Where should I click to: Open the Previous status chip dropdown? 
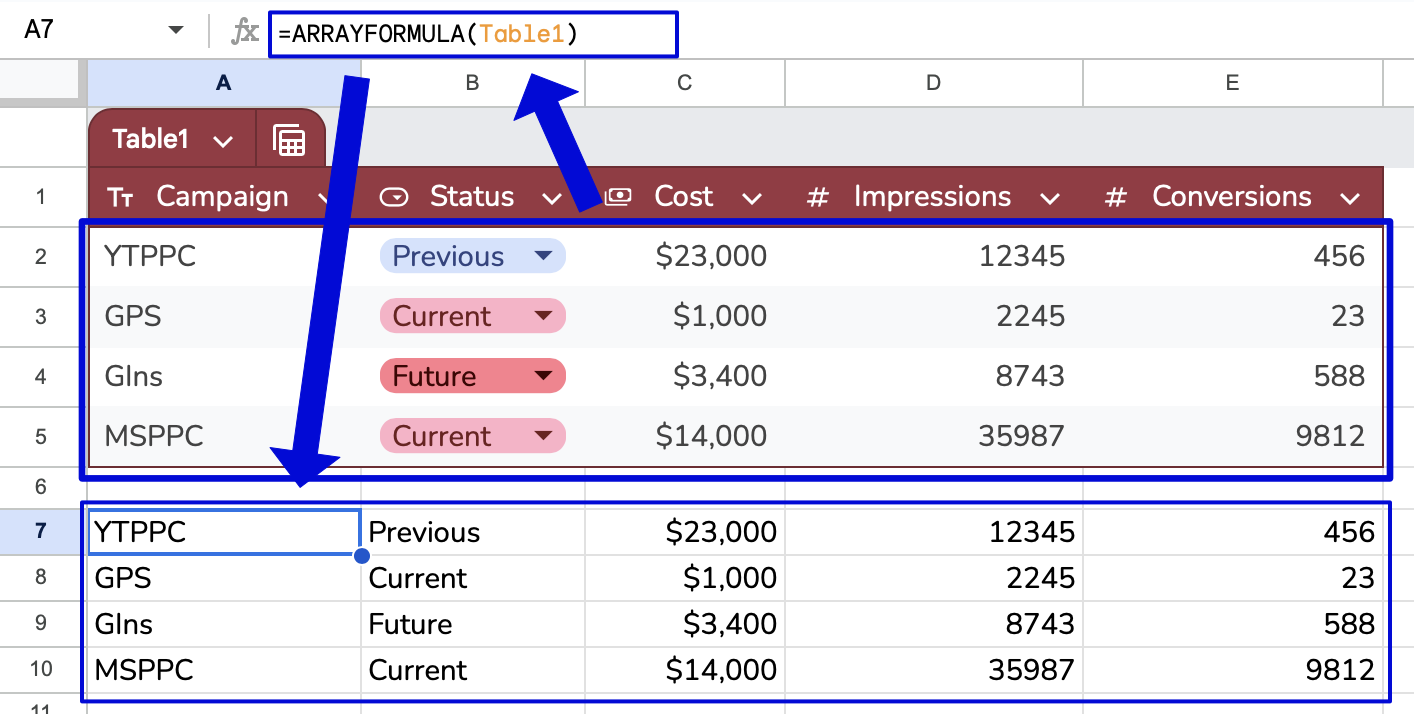543,256
